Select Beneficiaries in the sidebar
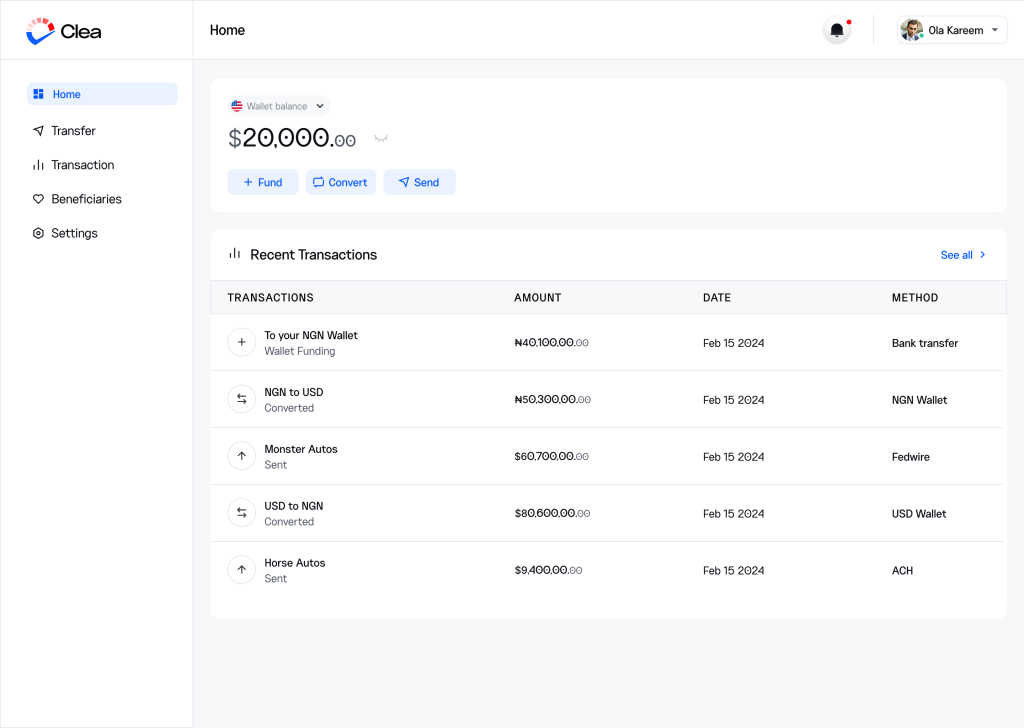1024x728 pixels. pos(86,199)
